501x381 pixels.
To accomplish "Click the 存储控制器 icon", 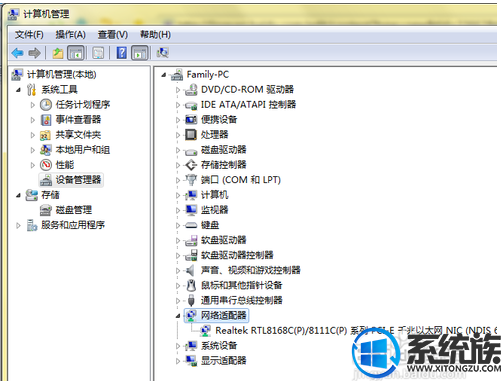I will [x=191, y=165].
